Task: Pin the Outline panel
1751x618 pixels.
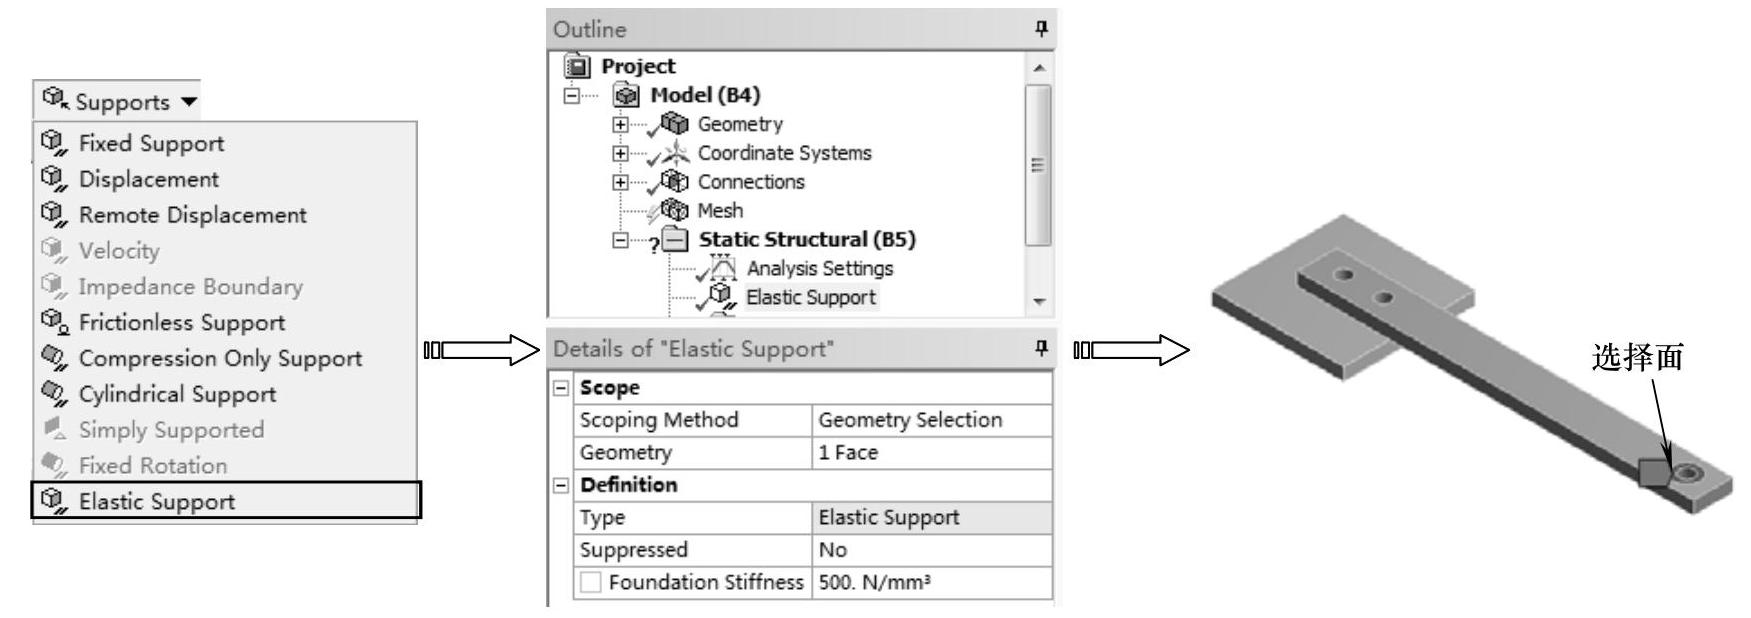Action: click(1041, 29)
